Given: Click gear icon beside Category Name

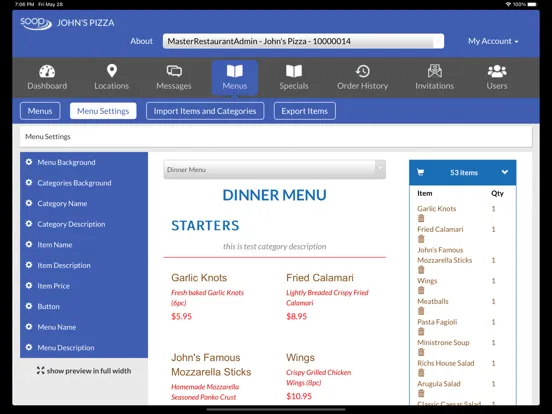Looking at the screenshot, I should click(29, 203).
